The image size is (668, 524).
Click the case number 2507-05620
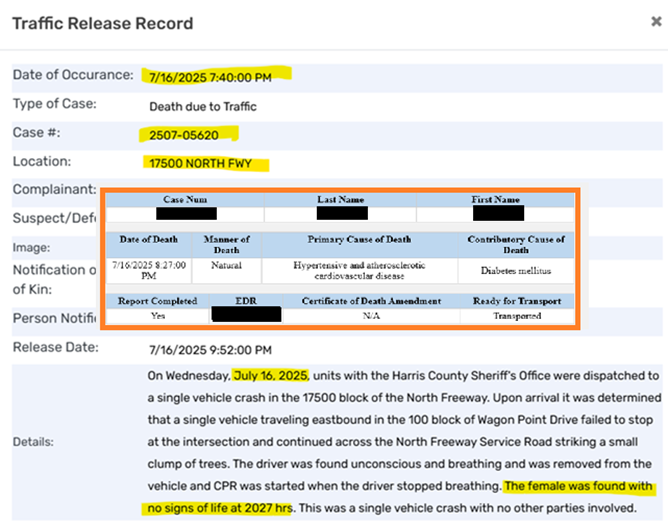point(184,135)
